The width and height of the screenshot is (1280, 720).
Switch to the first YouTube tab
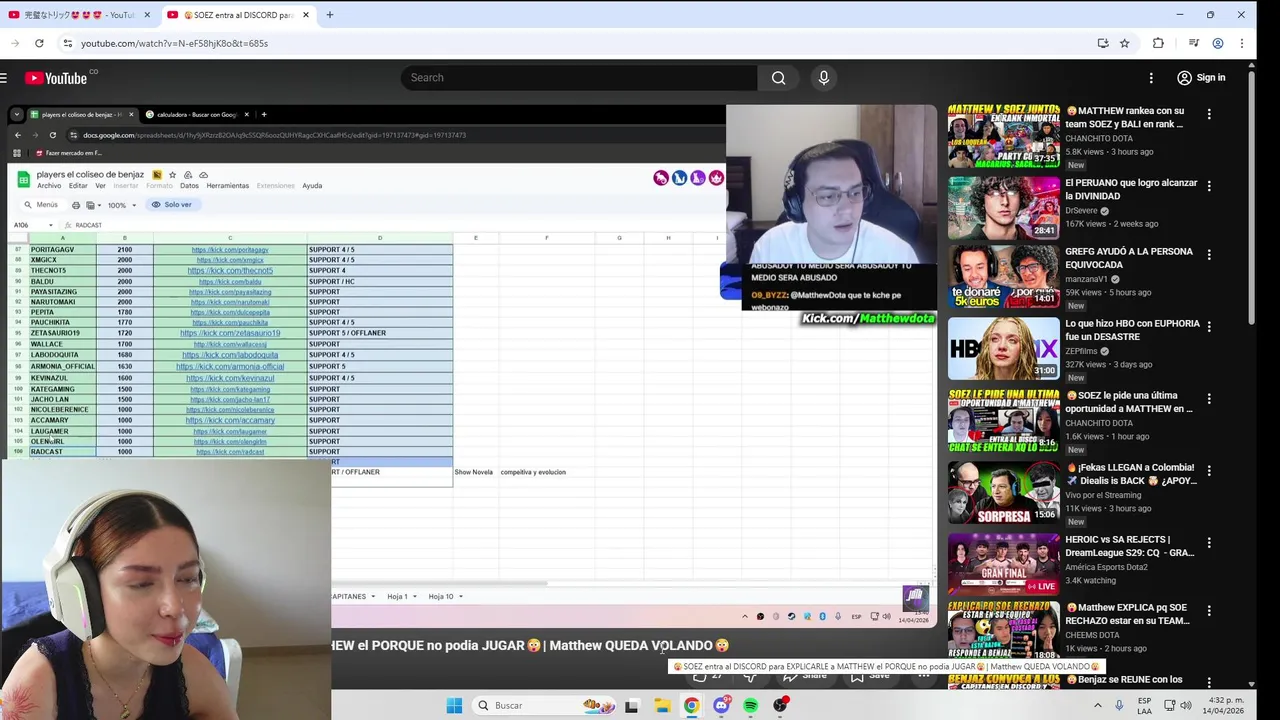(79, 15)
